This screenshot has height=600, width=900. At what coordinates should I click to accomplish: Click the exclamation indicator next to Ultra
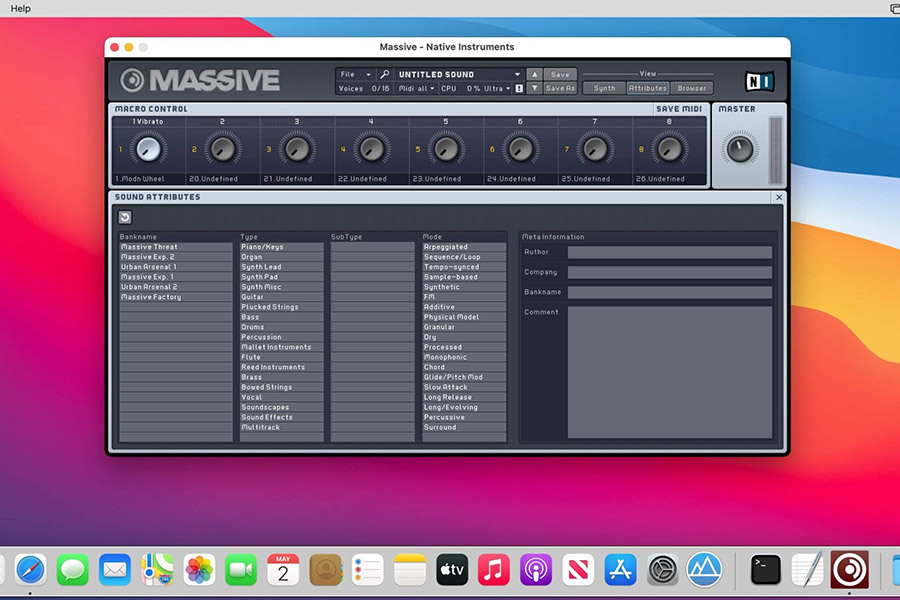(519, 86)
